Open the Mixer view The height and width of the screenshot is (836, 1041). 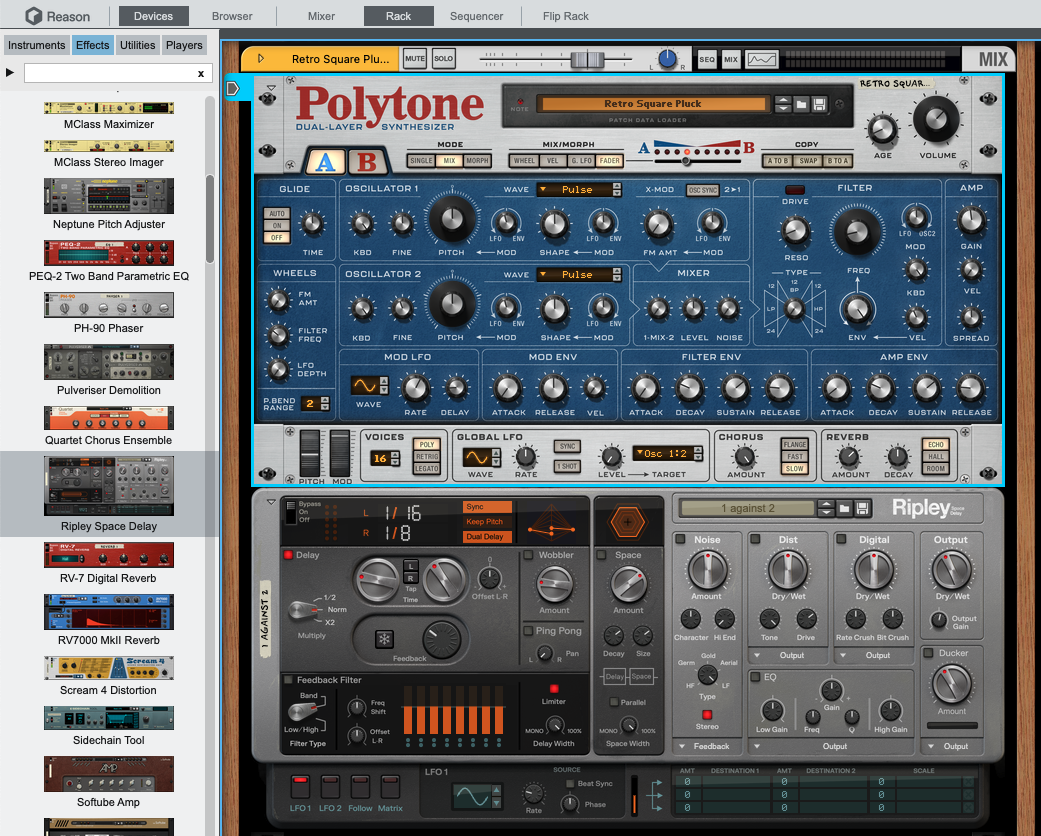321,16
